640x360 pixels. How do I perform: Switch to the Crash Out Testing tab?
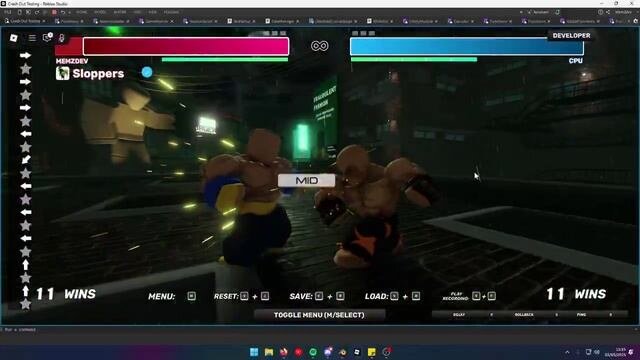point(25,21)
